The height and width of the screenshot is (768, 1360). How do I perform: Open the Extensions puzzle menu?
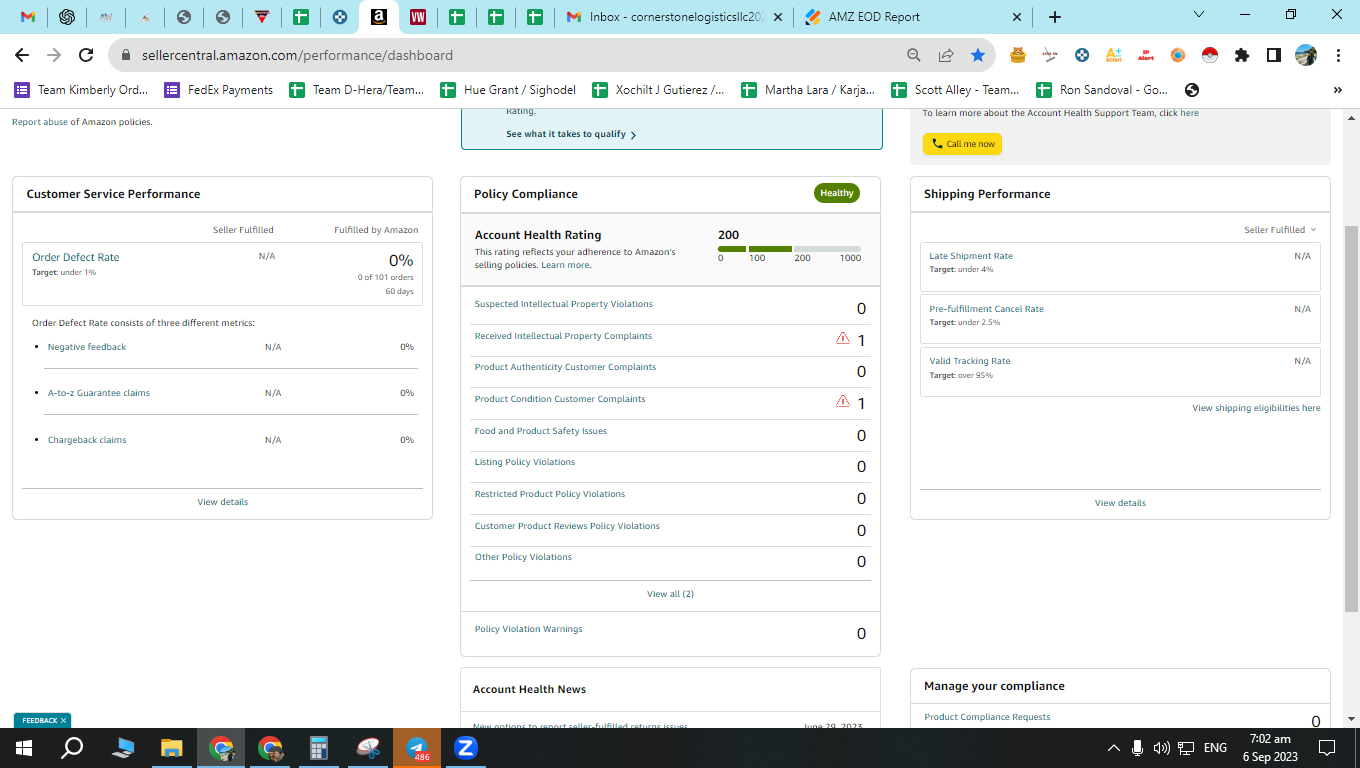coord(1242,55)
